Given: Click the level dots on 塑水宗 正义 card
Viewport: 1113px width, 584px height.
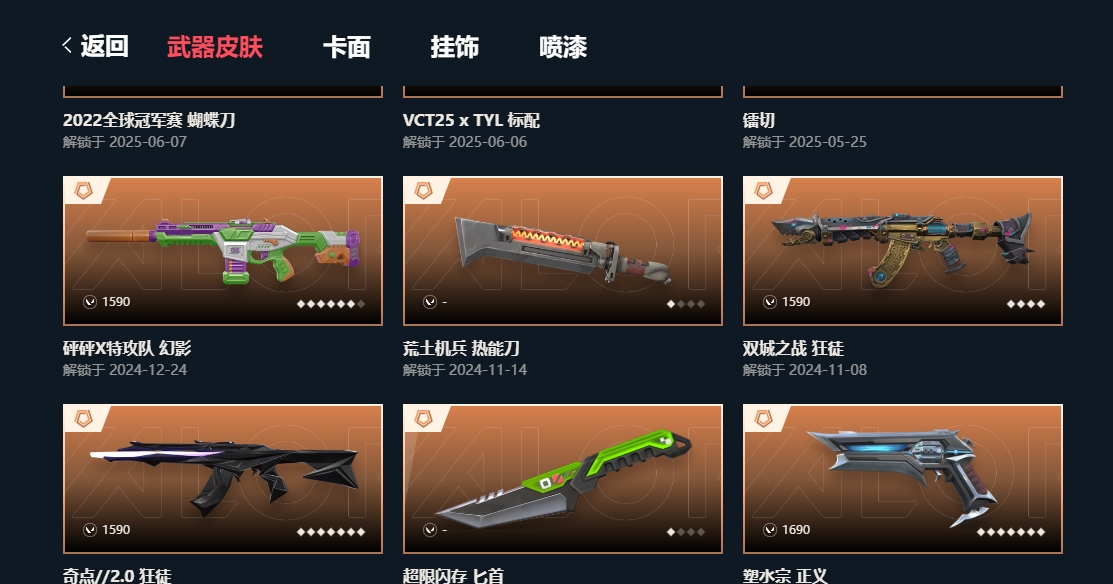Looking at the screenshot, I should click(1011, 531).
